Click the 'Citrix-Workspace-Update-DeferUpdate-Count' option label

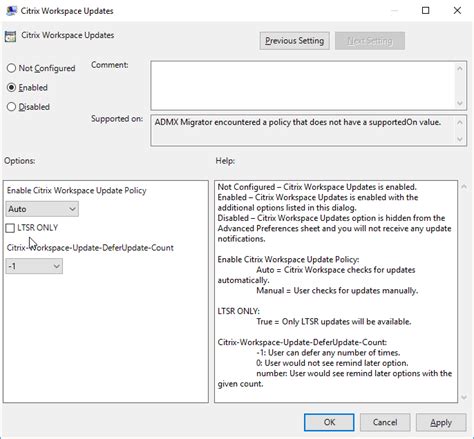tap(90, 248)
